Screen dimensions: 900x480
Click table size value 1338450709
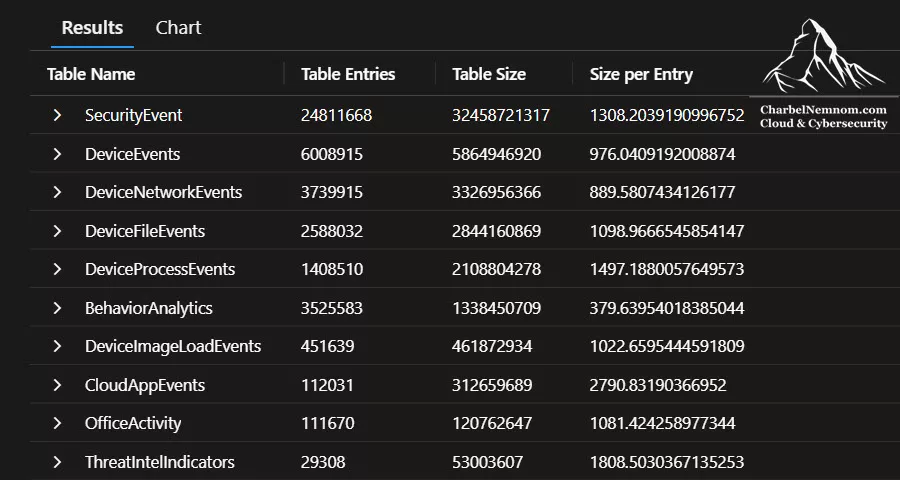click(496, 308)
